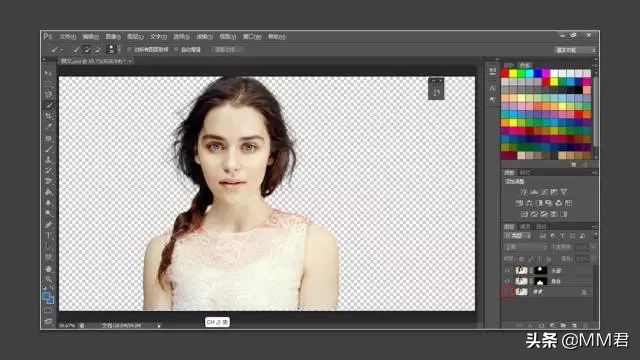
Task: Add a Hue/Saturation adjustment layer
Action: [x=519, y=203]
